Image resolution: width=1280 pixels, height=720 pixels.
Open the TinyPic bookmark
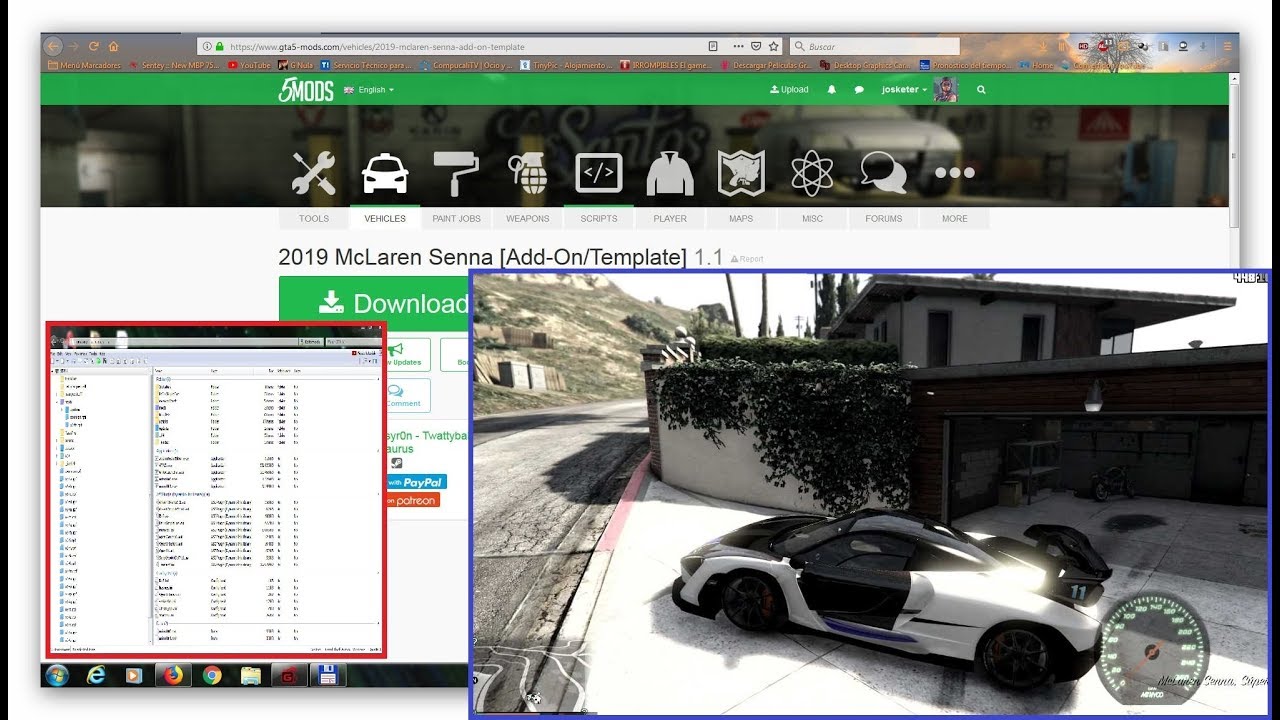click(565, 66)
